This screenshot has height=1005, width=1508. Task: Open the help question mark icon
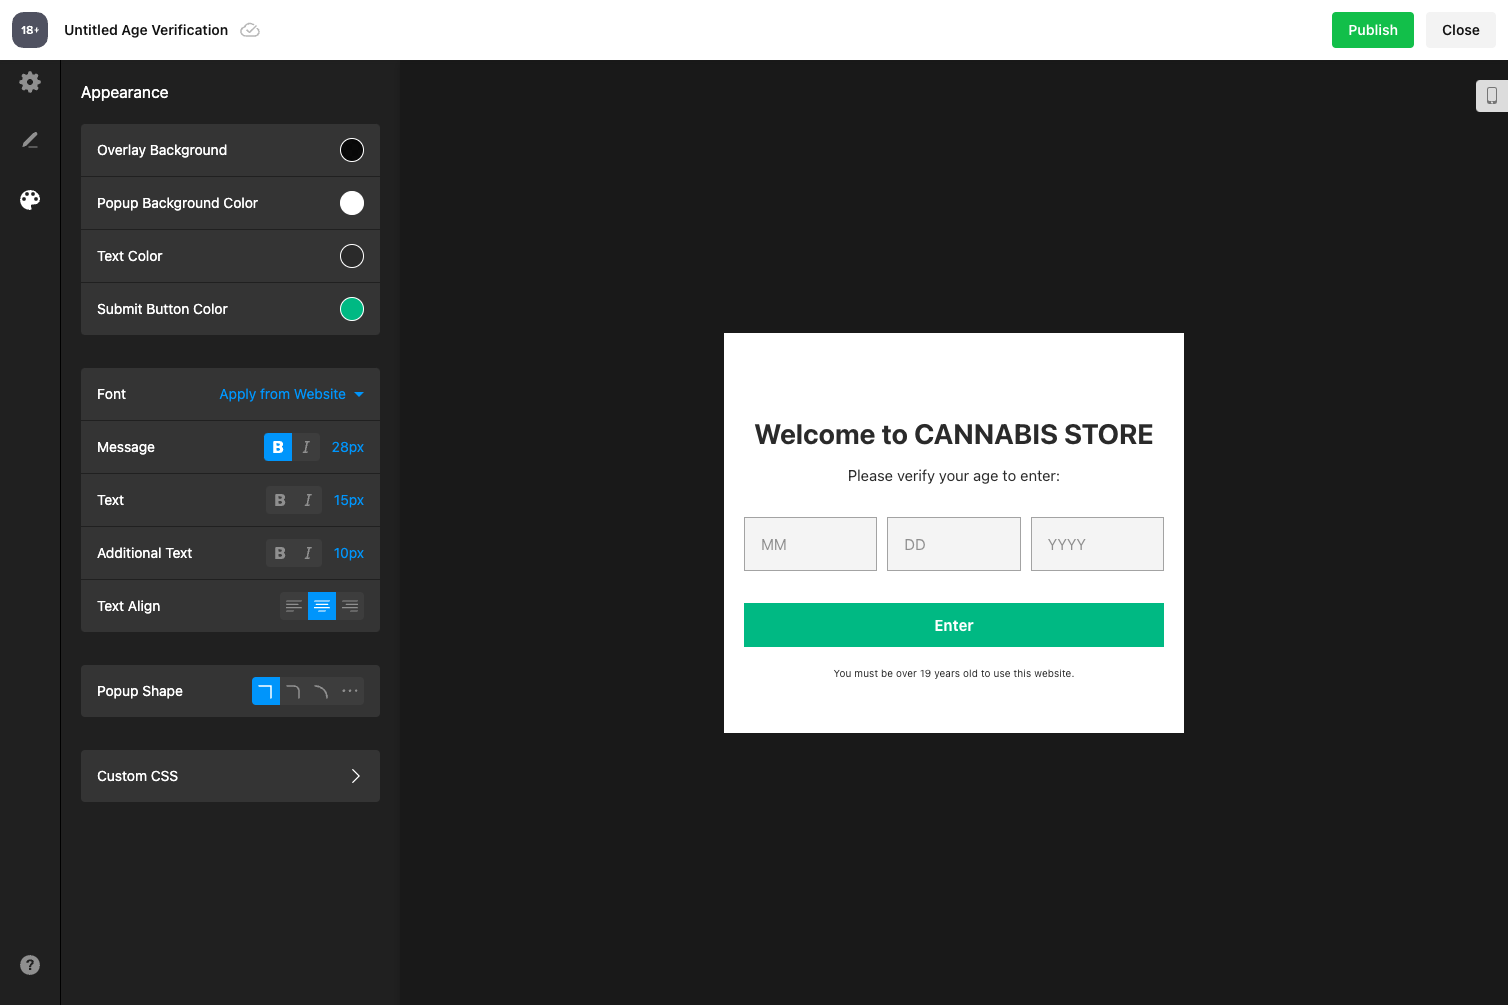point(30,965)
